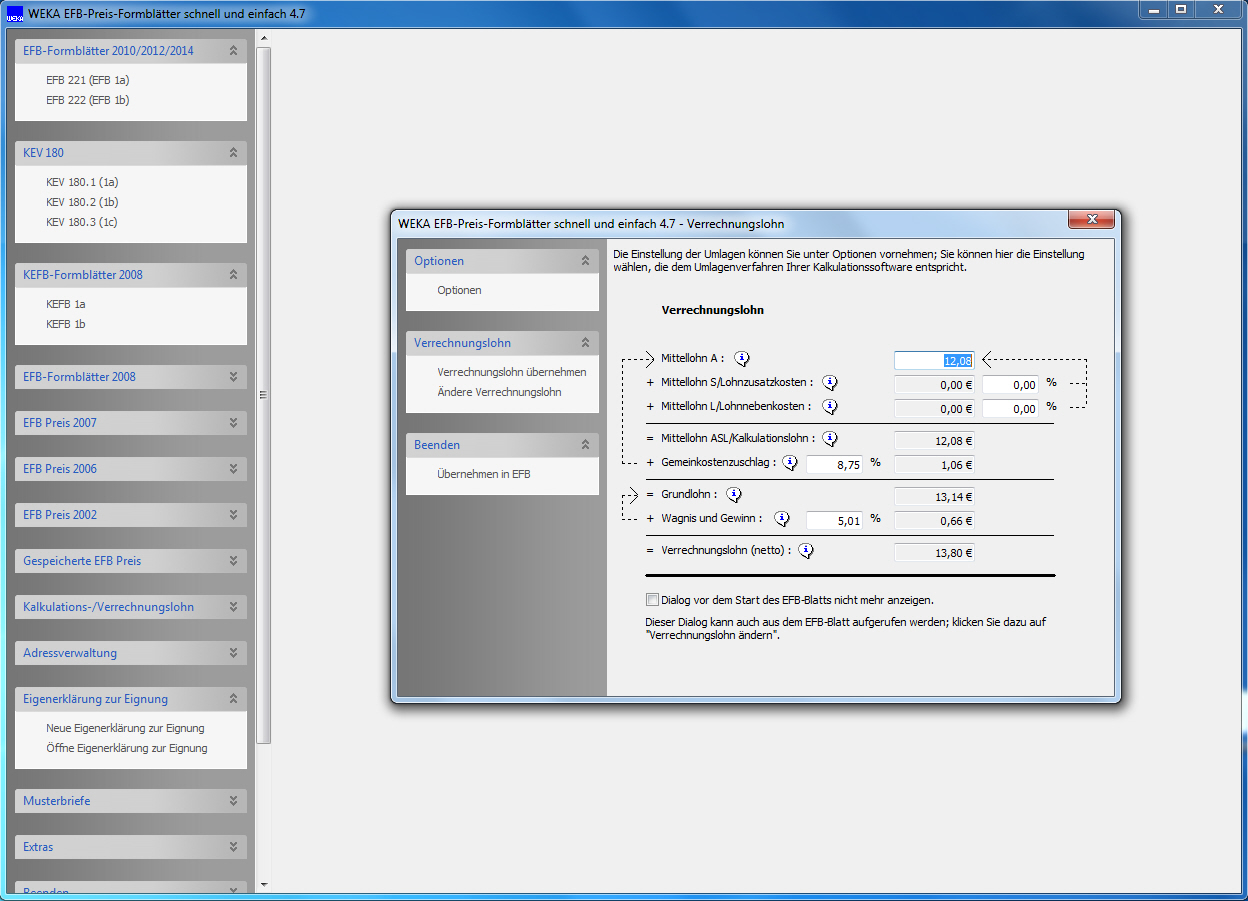
Task: Collapse the Optionen panel in the dialog
Action: 585,261
